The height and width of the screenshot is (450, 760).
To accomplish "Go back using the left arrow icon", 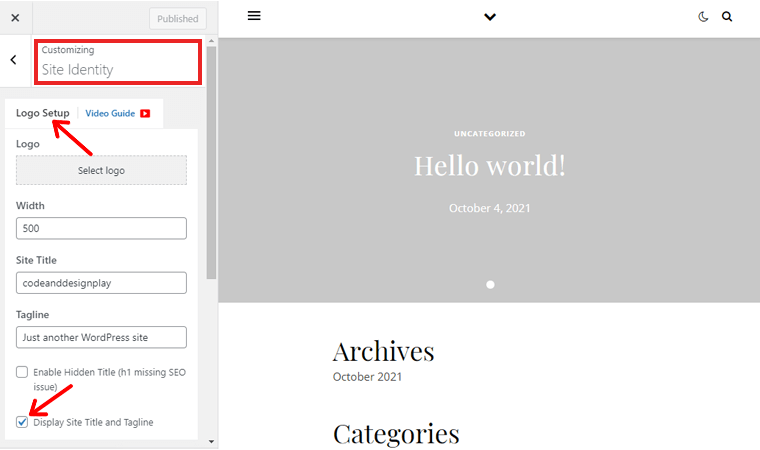I will pyautogui.click(x=14, y=60).
